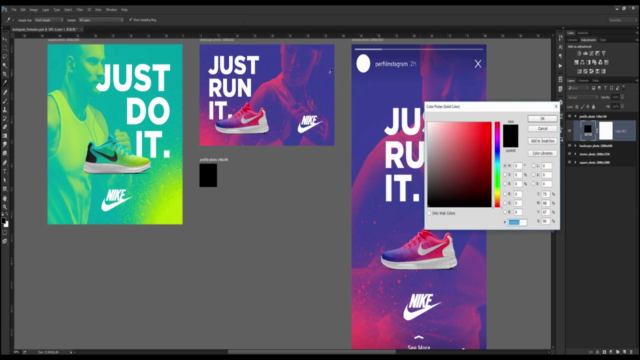Select the Crop tool
Screen dimensions: 640x360
[5, 74]
